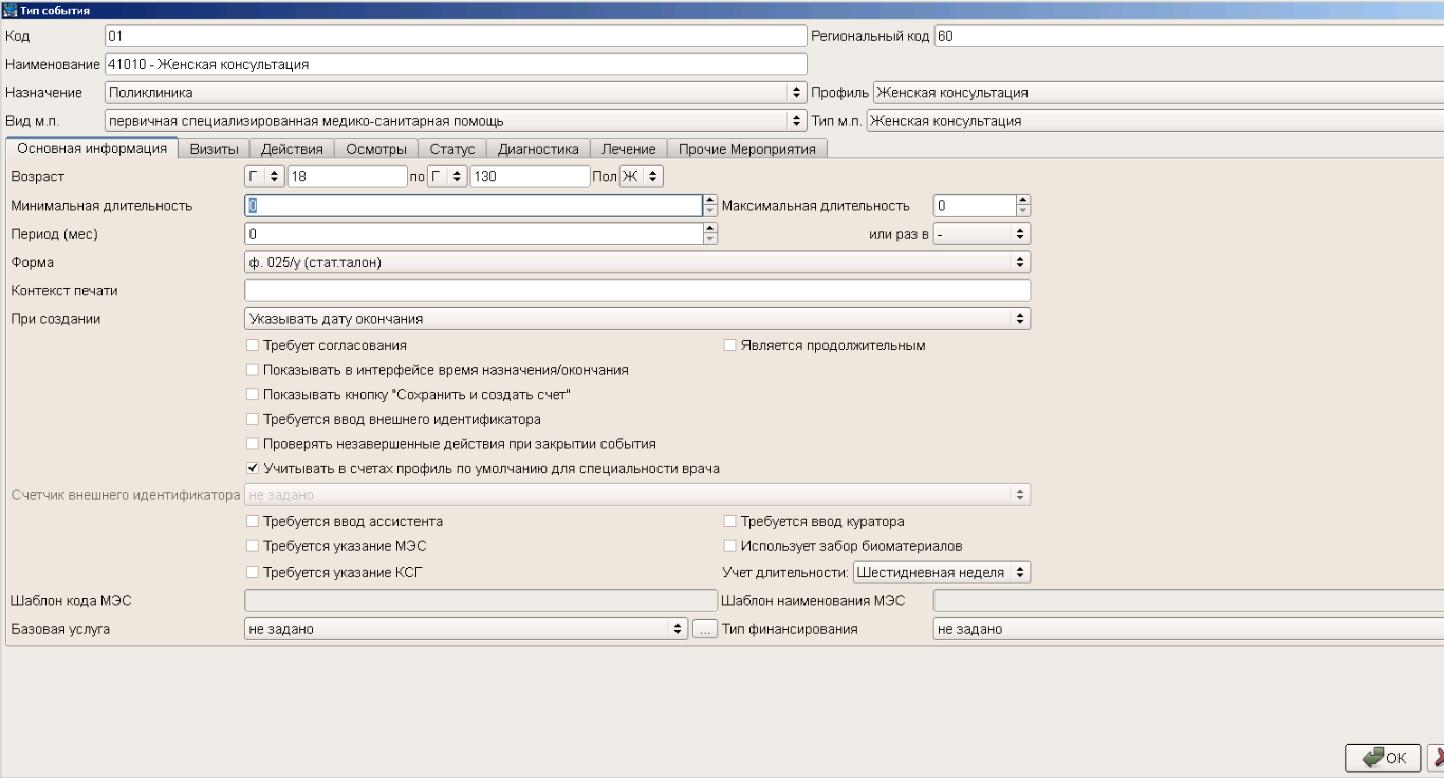
Task: Focus the Контекст печати input field
Action: coord(637,291)
